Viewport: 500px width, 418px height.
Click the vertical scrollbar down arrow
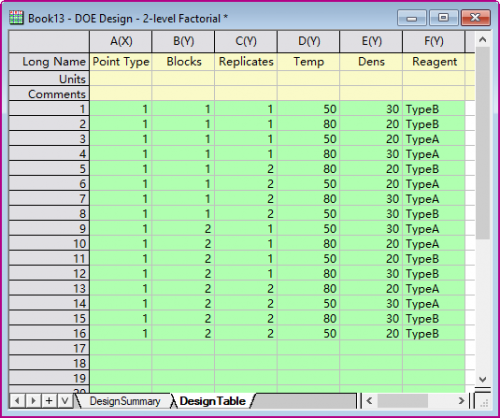[482, 379]
